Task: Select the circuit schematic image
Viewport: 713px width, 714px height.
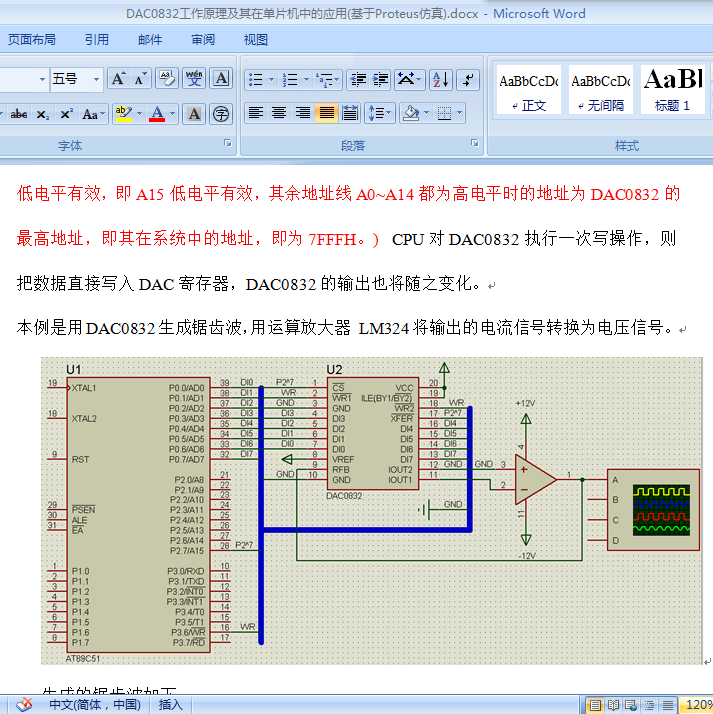Action: point(372,510)
